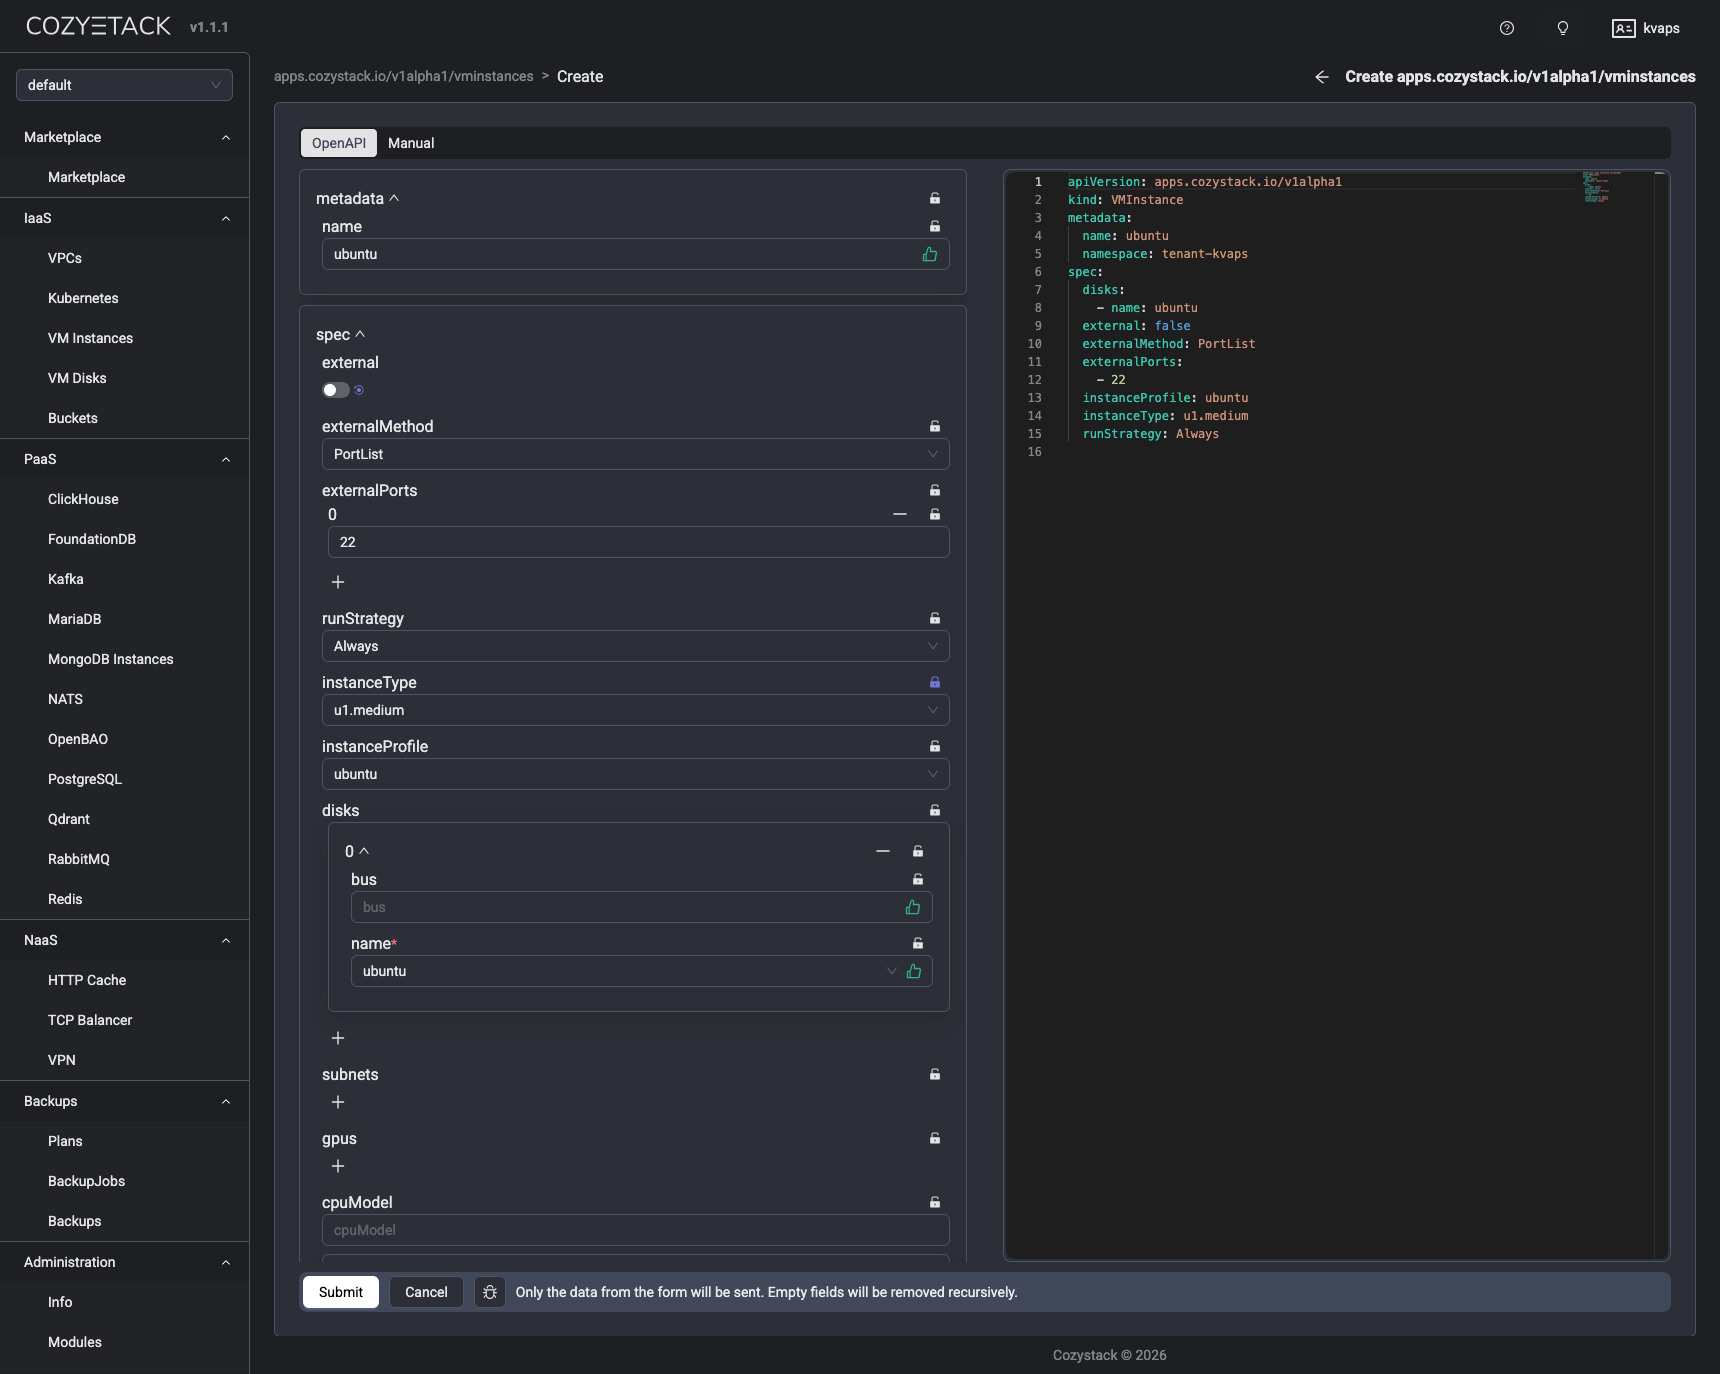Collapse the PaaS sidebar section
Image resolution: width=1720 pixels, height=1374 pixels.
[x=225, y=459]
